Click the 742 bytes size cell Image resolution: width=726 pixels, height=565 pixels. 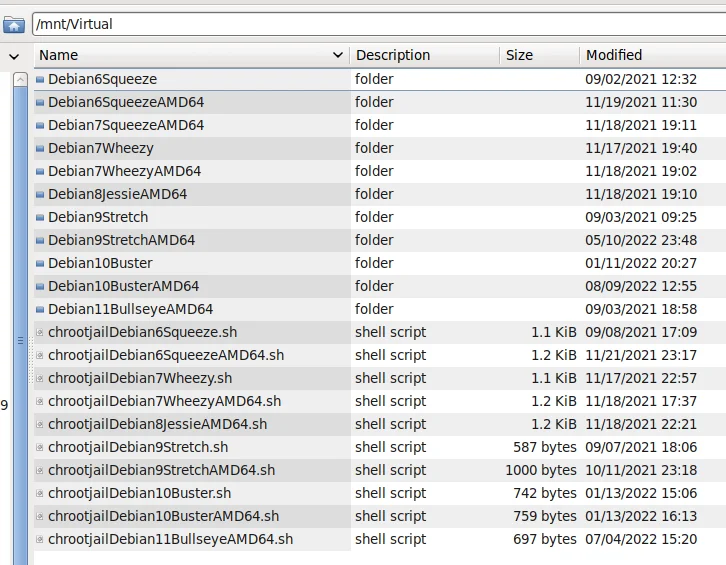coord(545,493)
